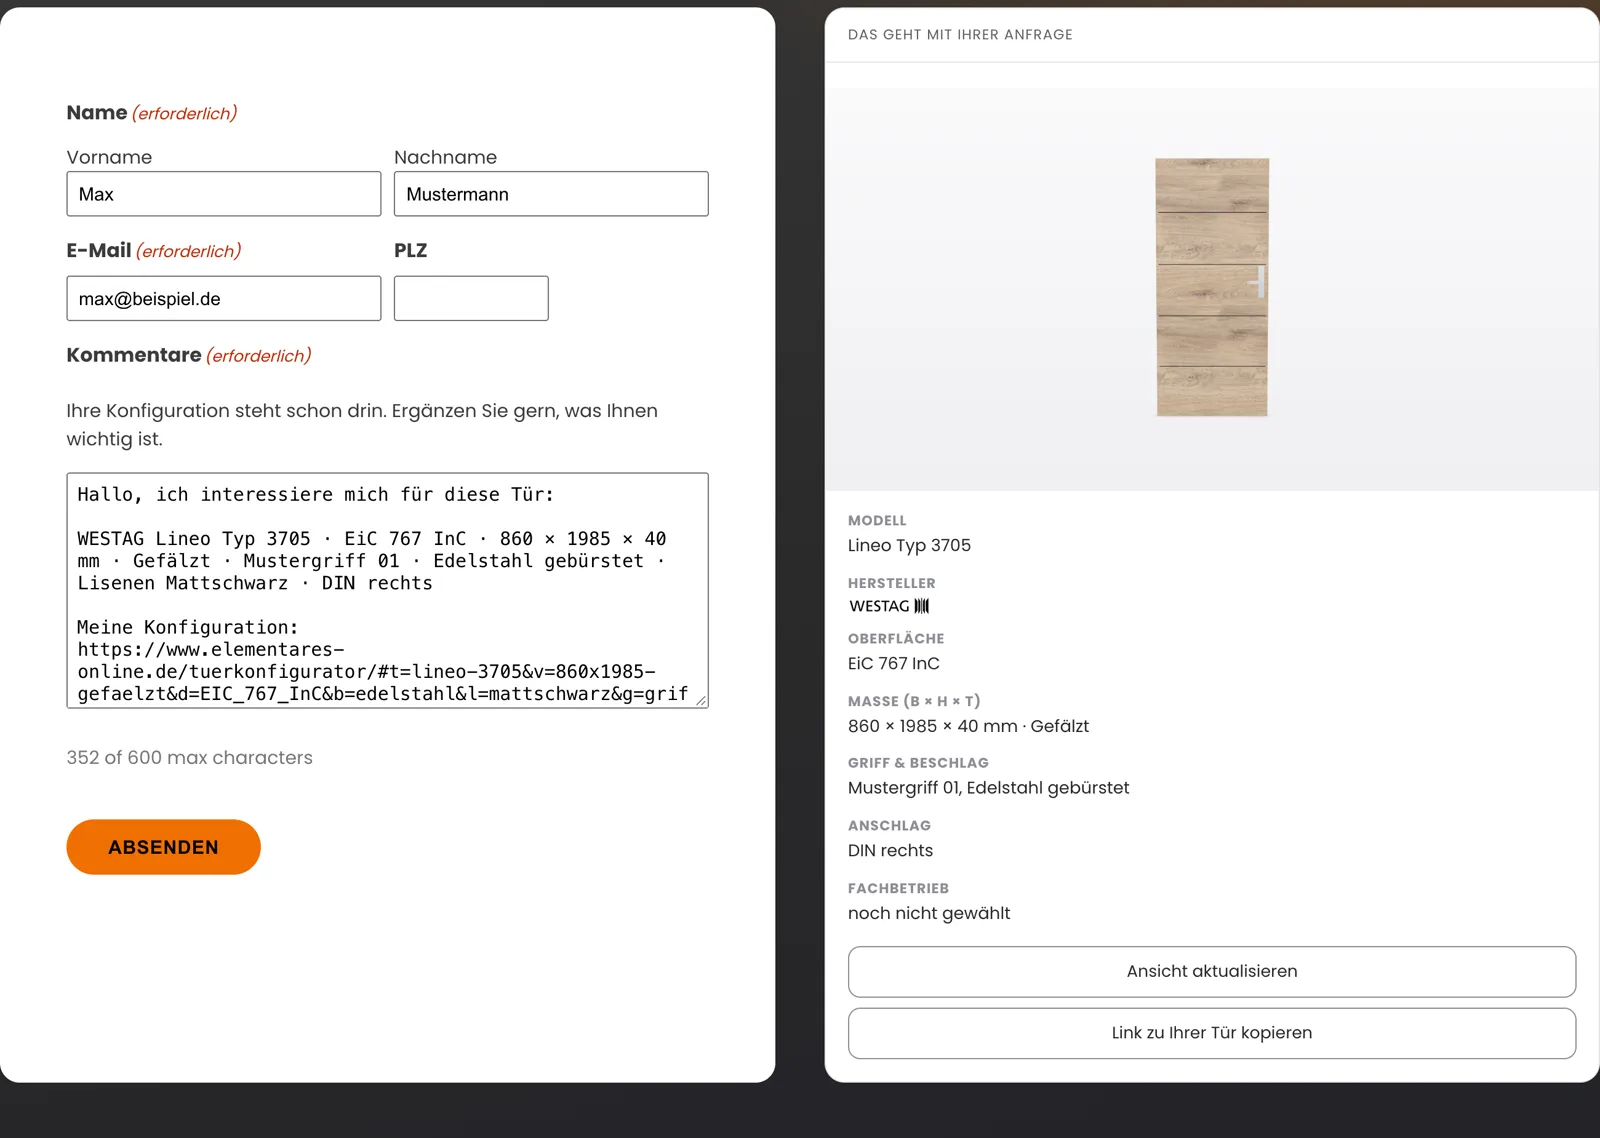
Task: Click the 'noch nicht gewählt' text
Action: pyautogui.click(x=929, y=913)
